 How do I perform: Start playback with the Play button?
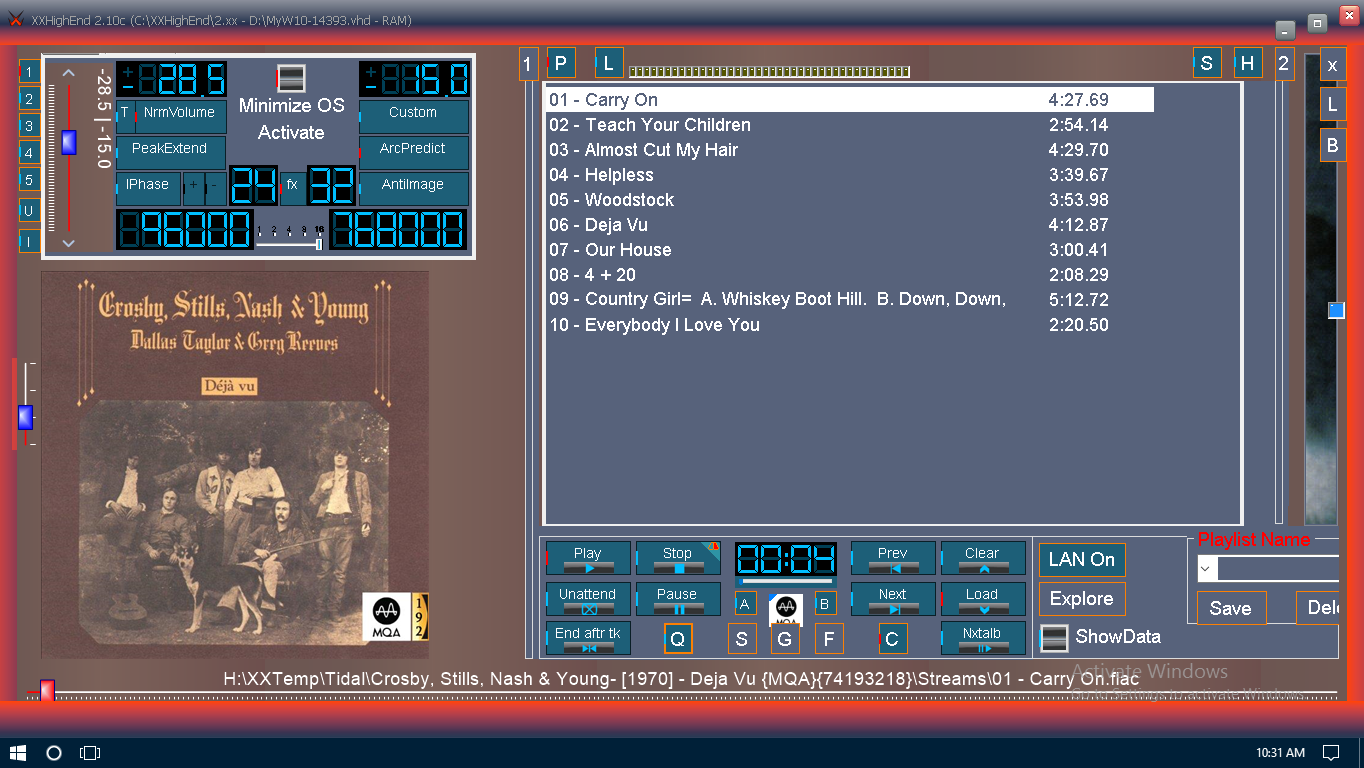pos(588,558)
